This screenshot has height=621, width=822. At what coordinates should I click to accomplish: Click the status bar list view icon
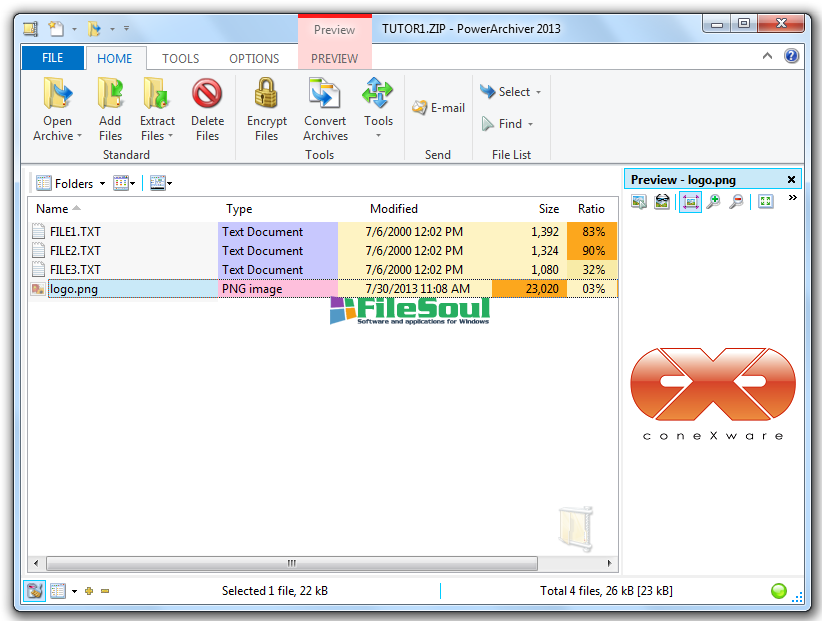(x=58, y=591)
